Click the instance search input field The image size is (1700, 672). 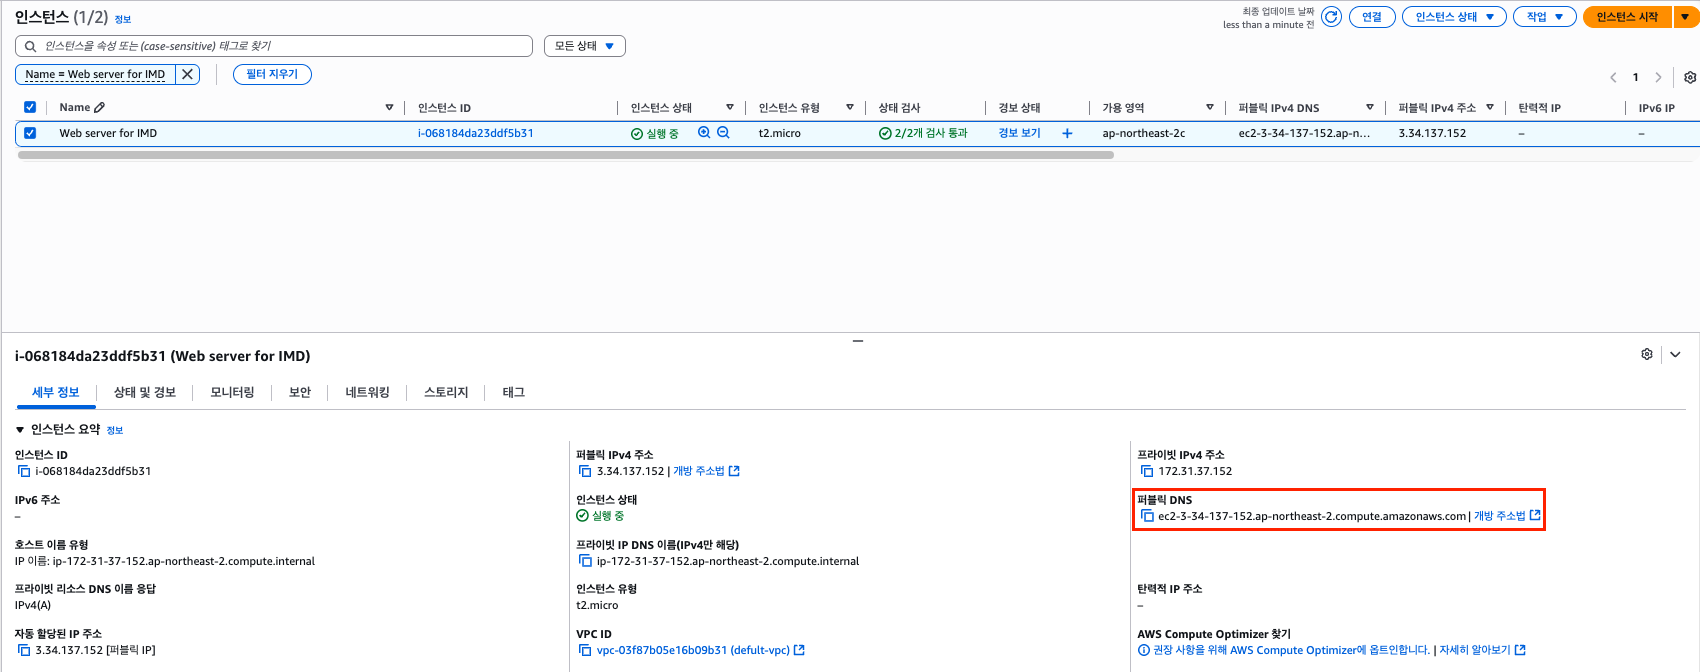[280, 46]
